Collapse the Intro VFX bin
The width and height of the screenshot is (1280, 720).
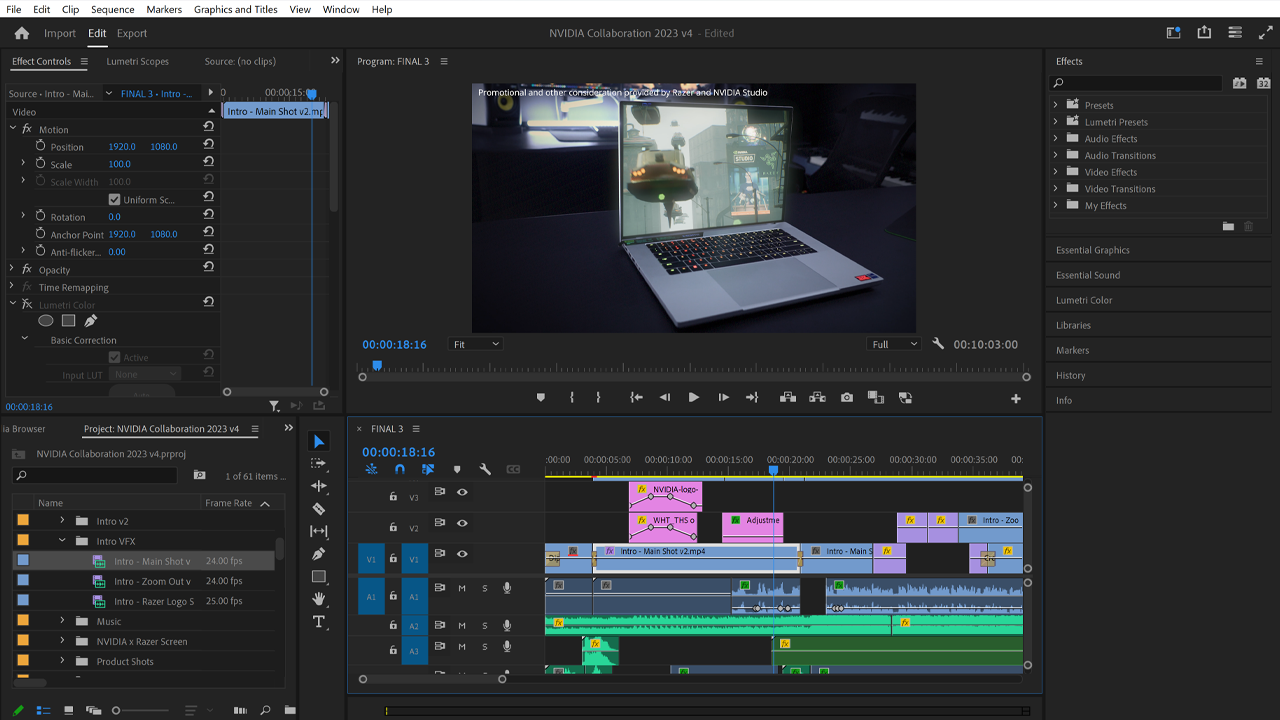62,541
